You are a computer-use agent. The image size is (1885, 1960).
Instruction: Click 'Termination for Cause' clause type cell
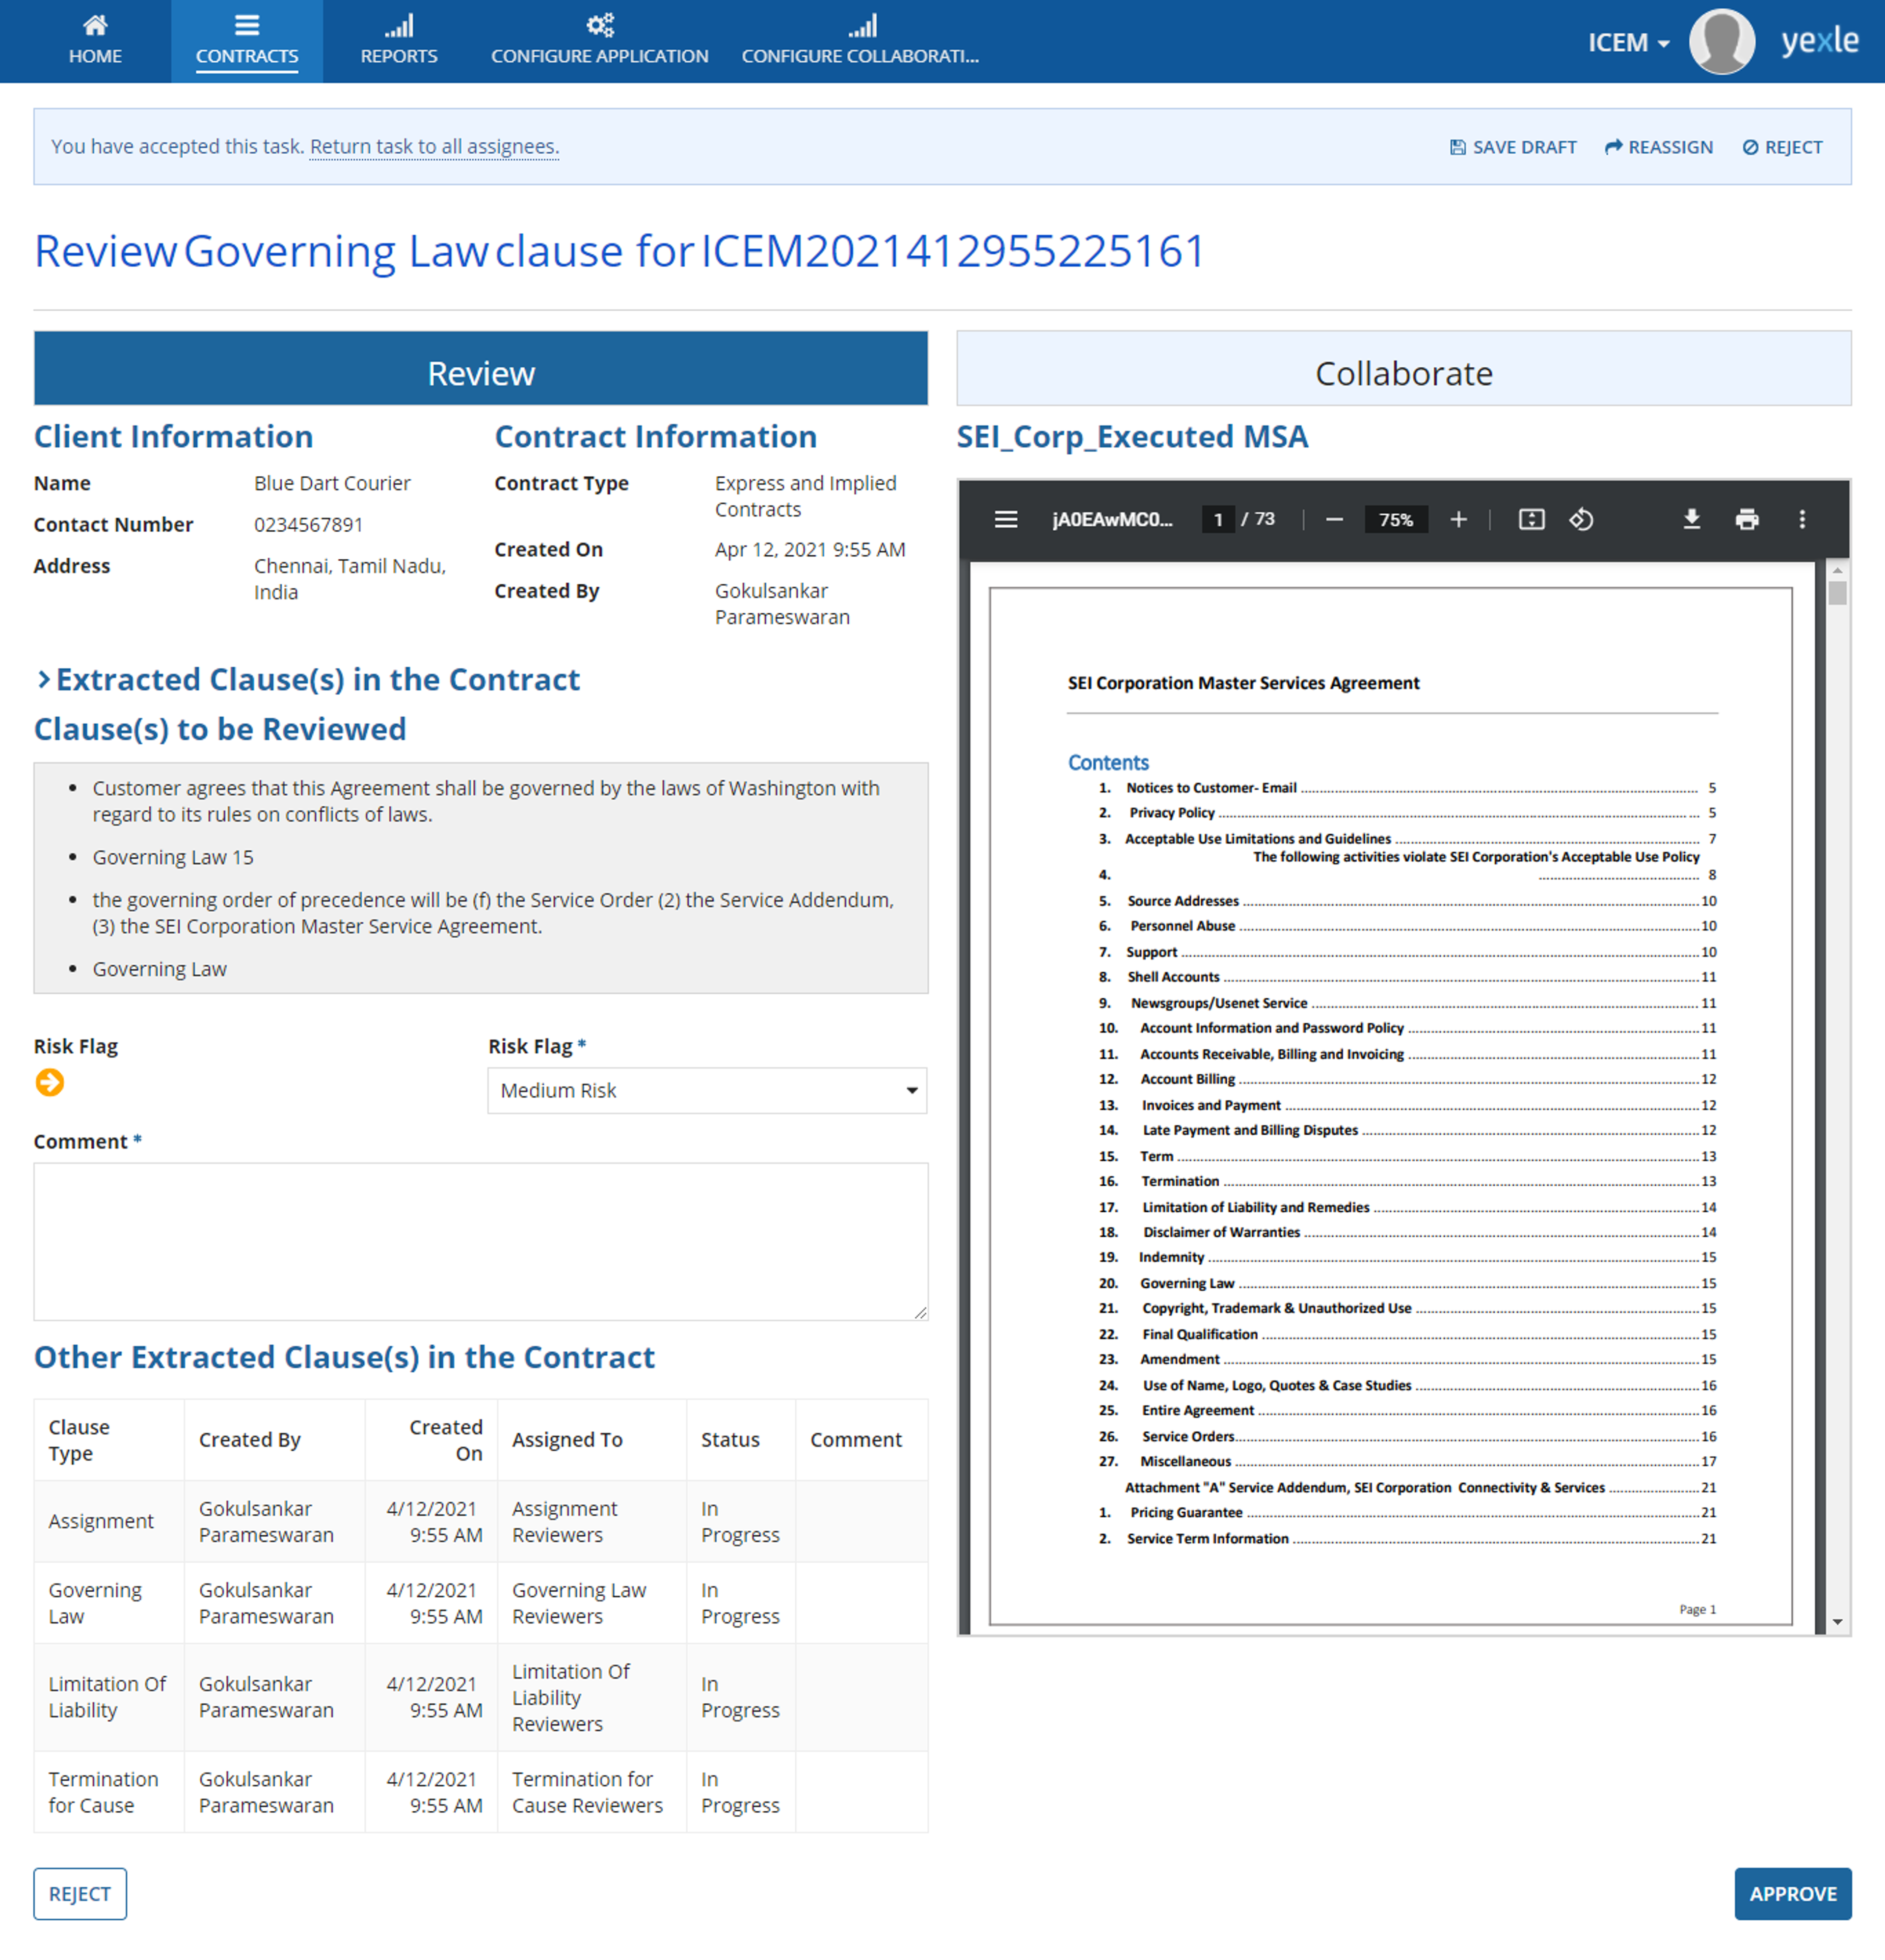click(109, 1792)
